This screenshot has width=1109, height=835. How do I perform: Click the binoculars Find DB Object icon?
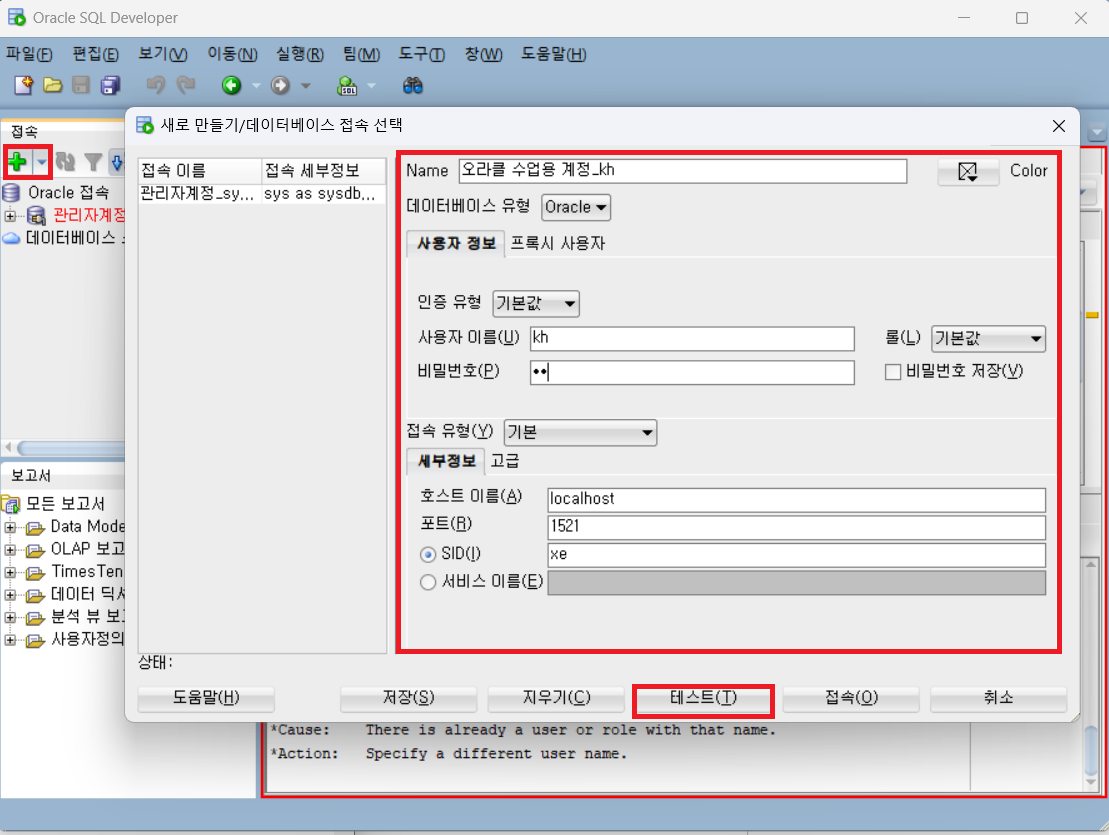pyautogui.click(x=413, y=86)
